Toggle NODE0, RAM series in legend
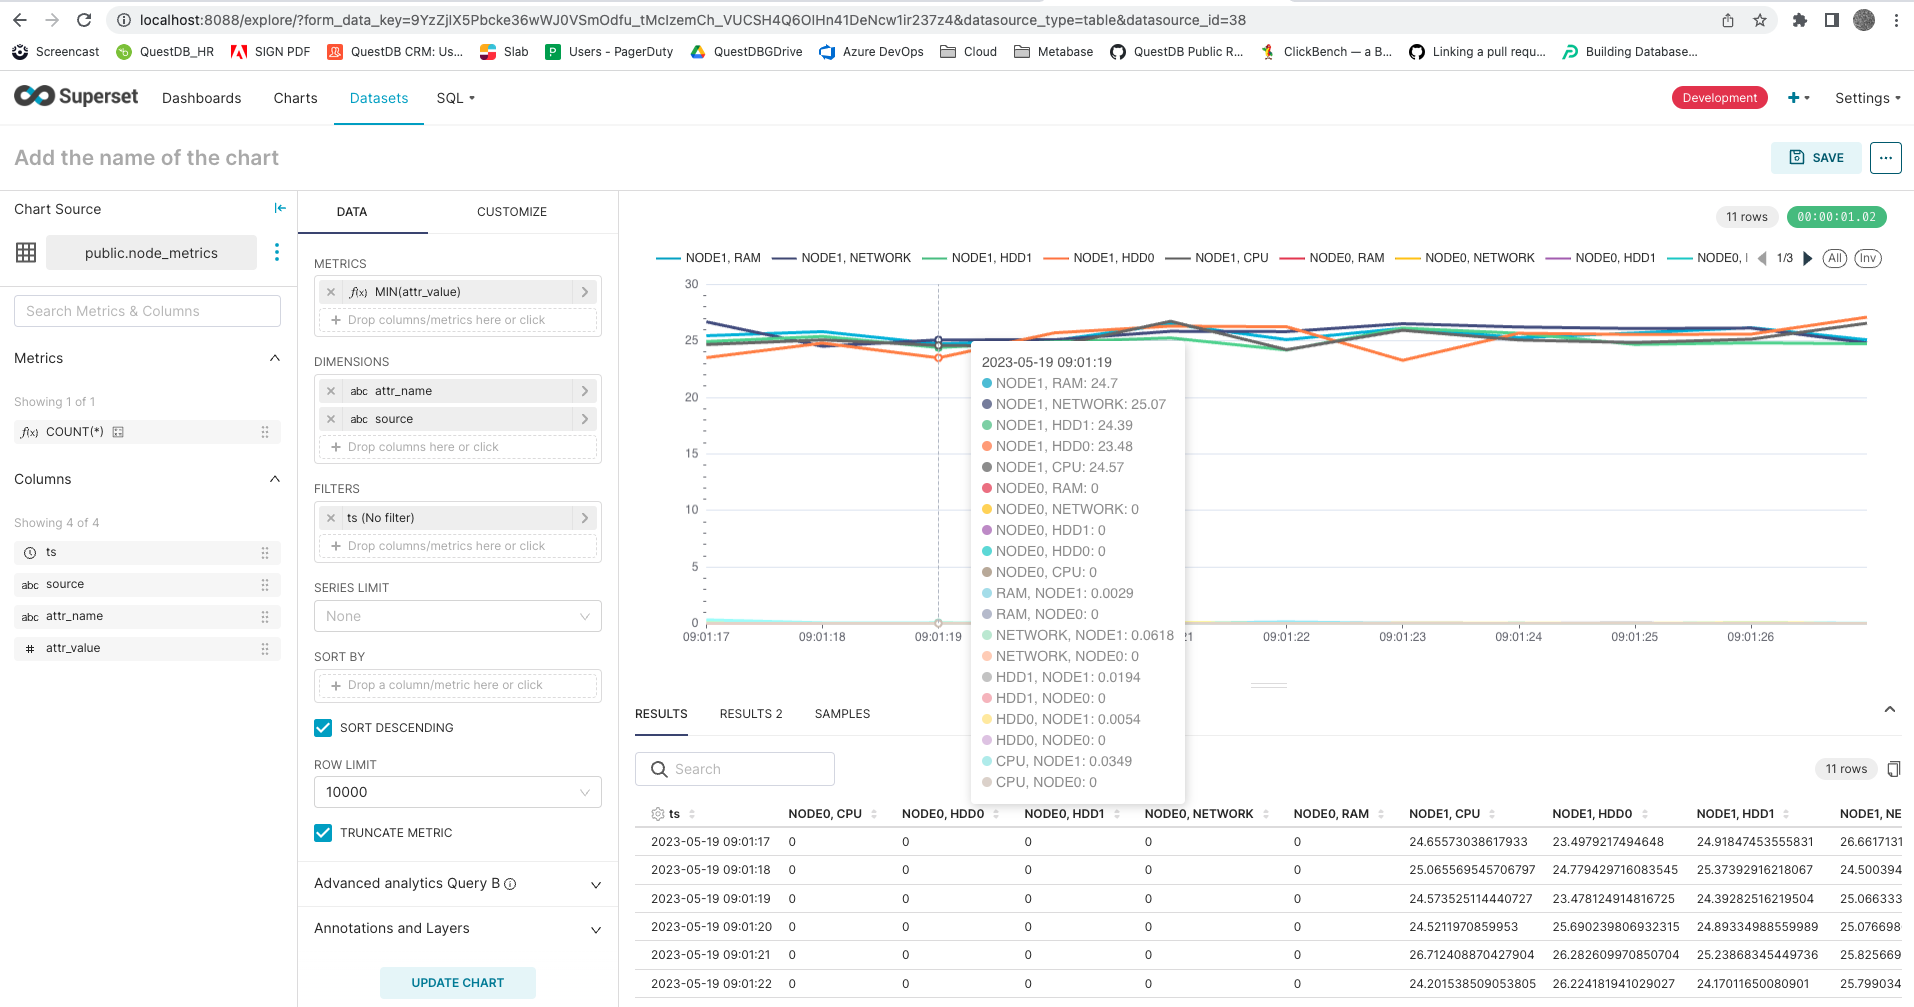1914x1007 pixels. tap(1332, 258)
